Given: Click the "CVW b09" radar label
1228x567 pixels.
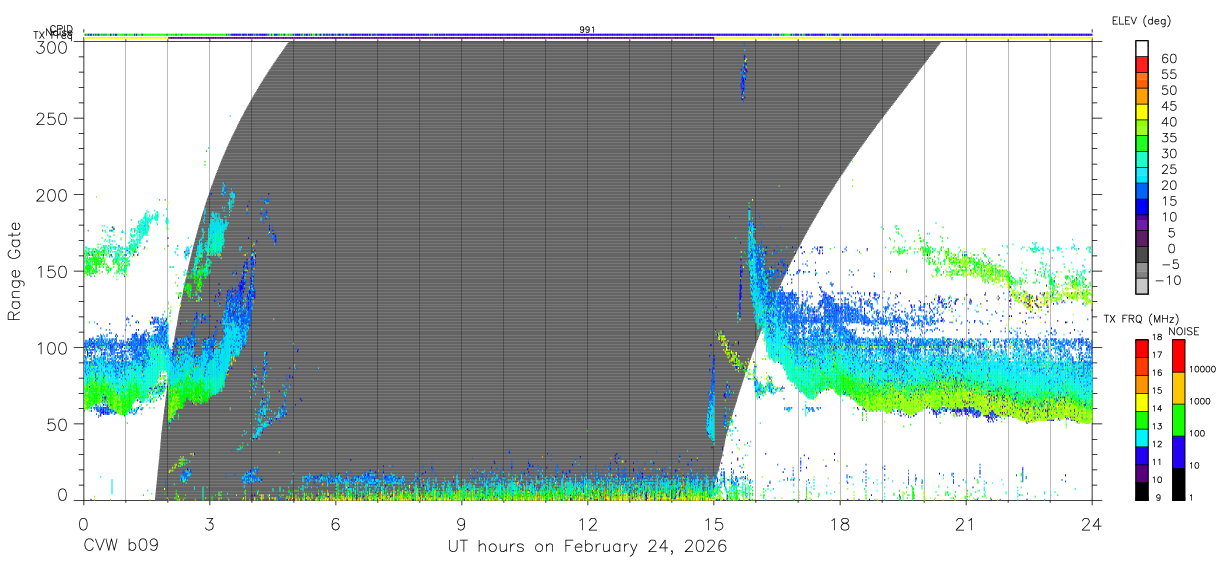Looking at the screenshot, I should click(x=120, y=547).
